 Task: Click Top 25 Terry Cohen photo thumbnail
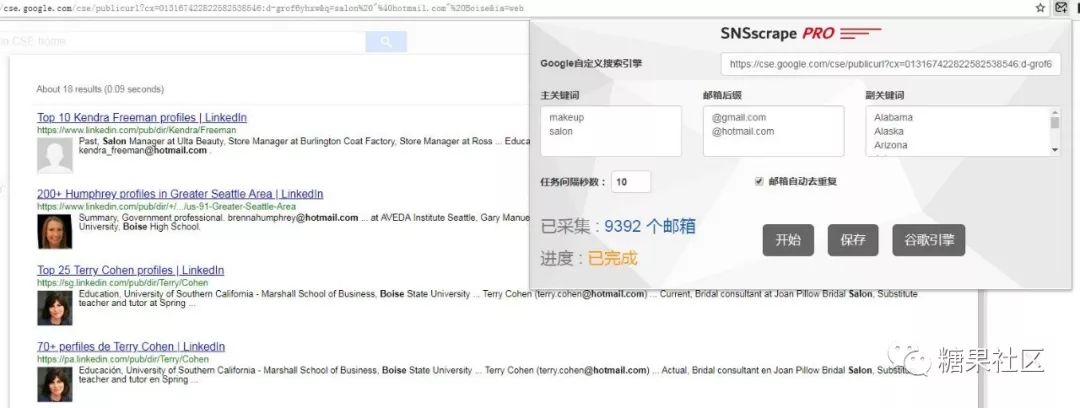(54, 308)
